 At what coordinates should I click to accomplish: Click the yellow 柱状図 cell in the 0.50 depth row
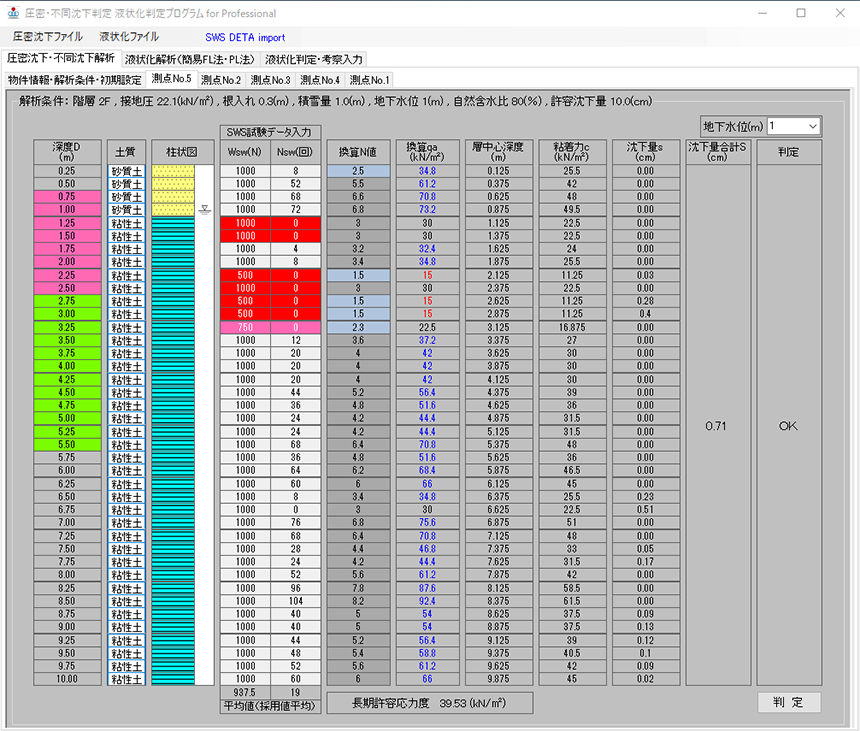click(x=173, y=184)
